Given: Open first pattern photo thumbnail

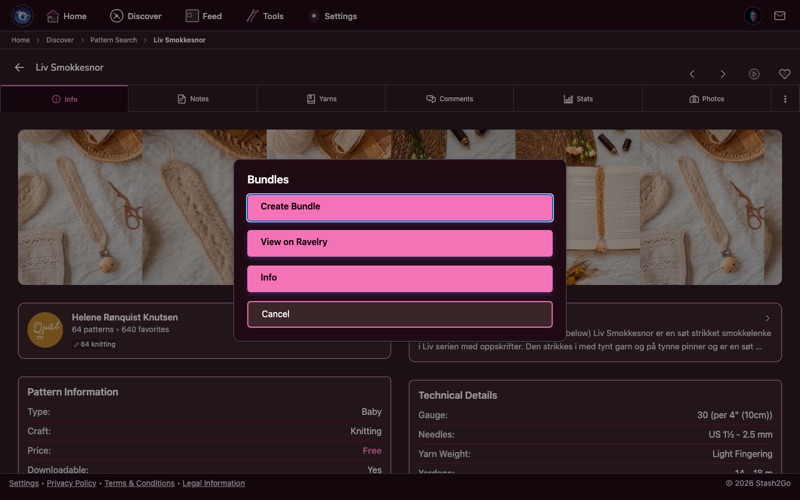Looking at the screenshot, I should pos(80,207).
